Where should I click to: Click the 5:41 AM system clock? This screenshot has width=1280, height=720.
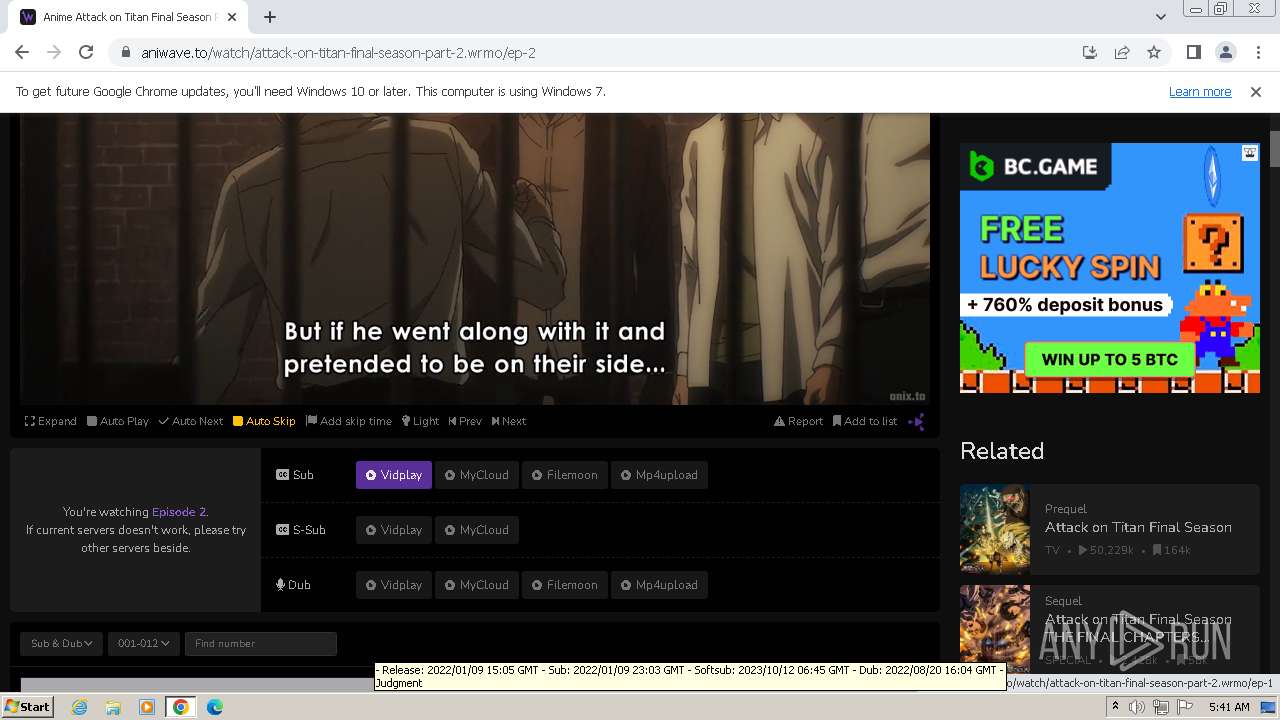pos(1229,707)
